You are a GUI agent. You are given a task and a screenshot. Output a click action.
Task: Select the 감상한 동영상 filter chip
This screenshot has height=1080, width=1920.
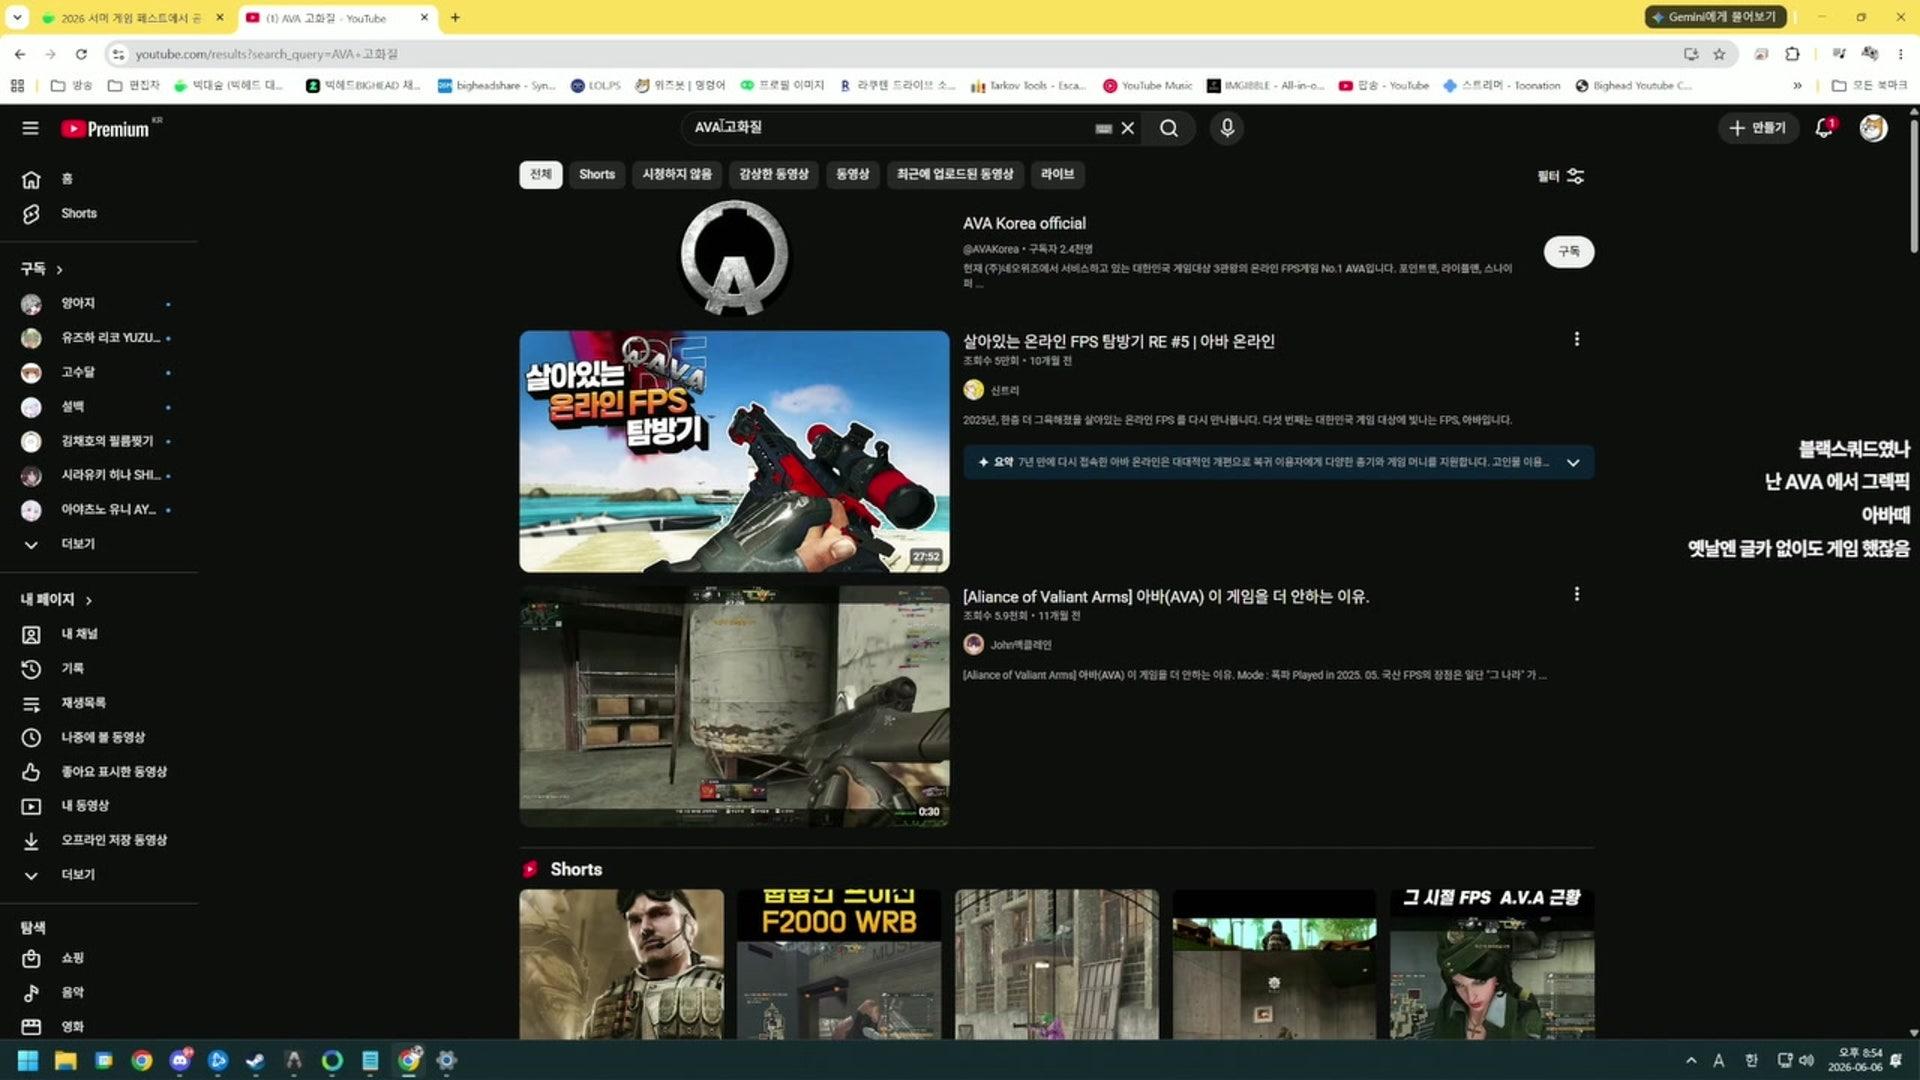click(774, 174)
